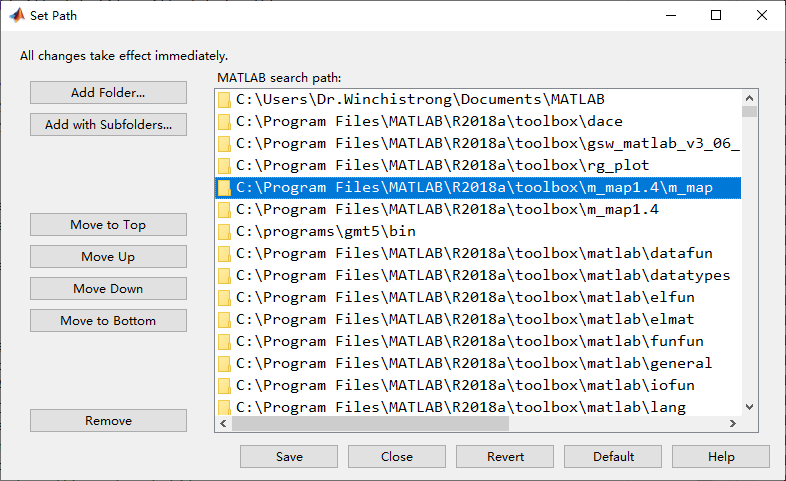The image size is (786, 481).
Task: Move selected path to top
Action: 108,225
